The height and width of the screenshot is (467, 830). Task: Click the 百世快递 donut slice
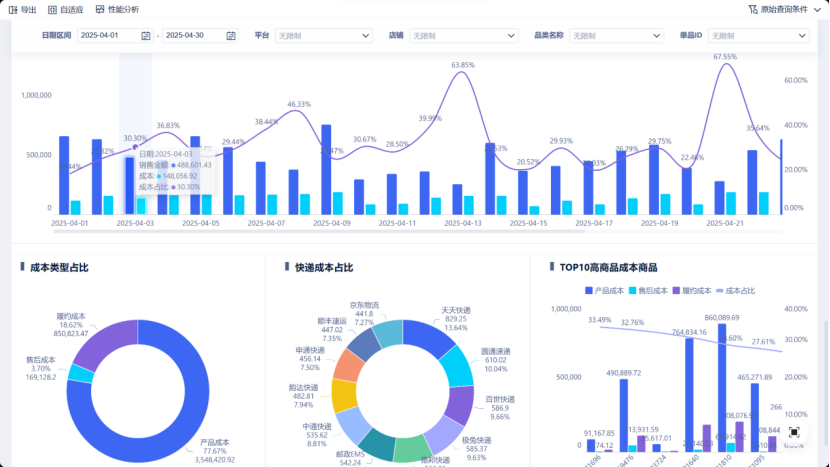pos(460,405)
